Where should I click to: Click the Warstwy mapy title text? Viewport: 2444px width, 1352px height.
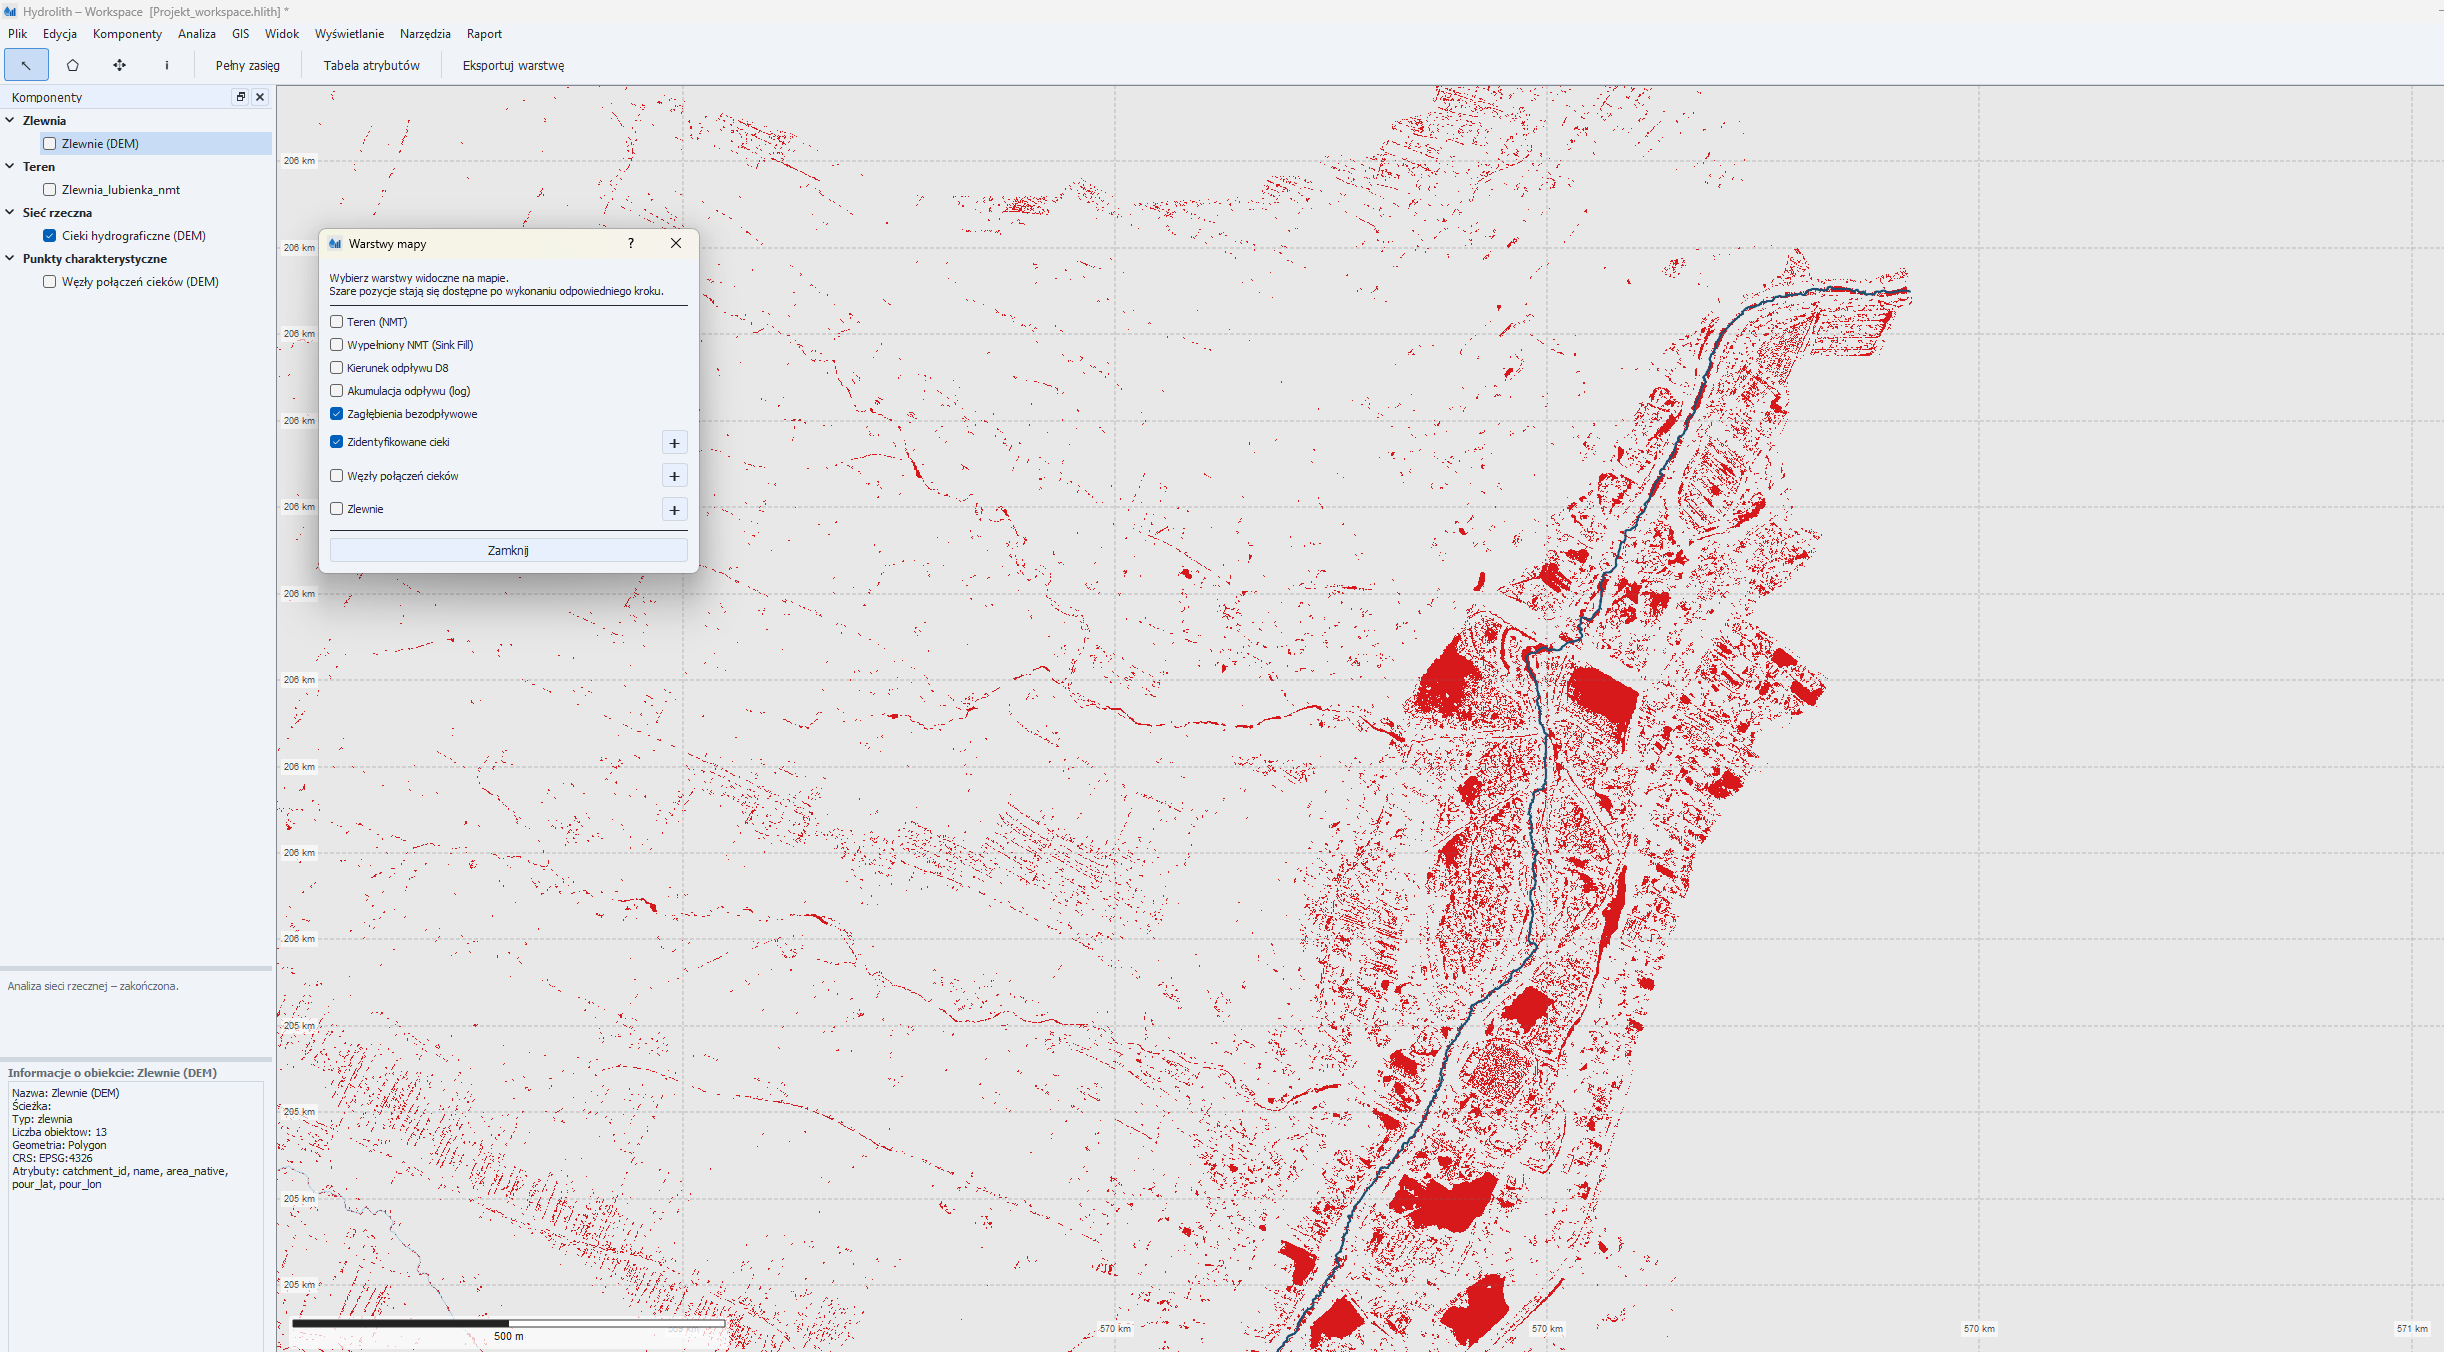coord(387,243)
